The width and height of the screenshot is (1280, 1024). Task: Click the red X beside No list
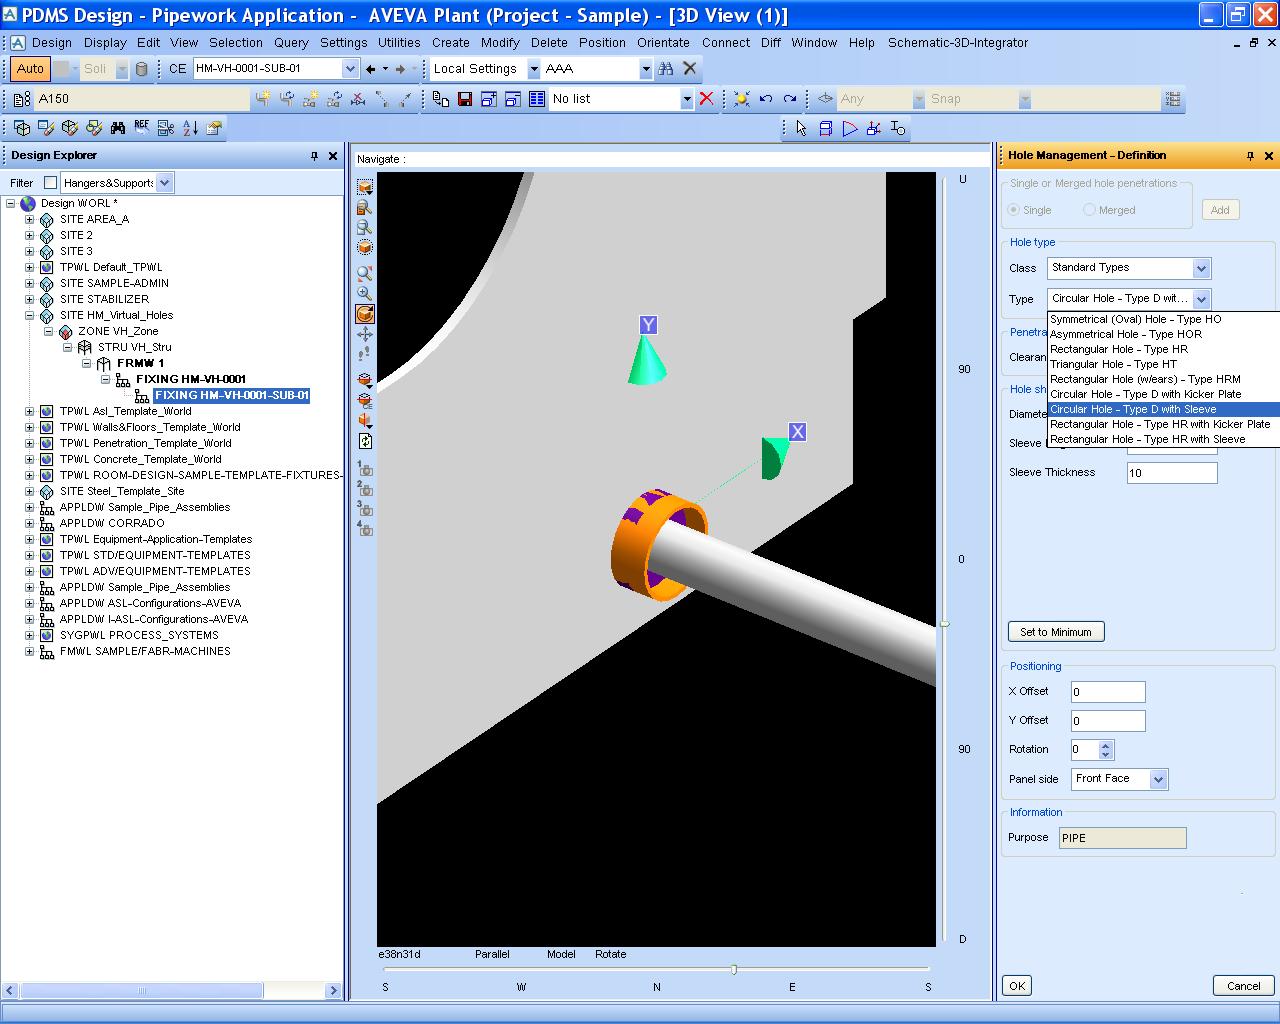click(707, 99)
